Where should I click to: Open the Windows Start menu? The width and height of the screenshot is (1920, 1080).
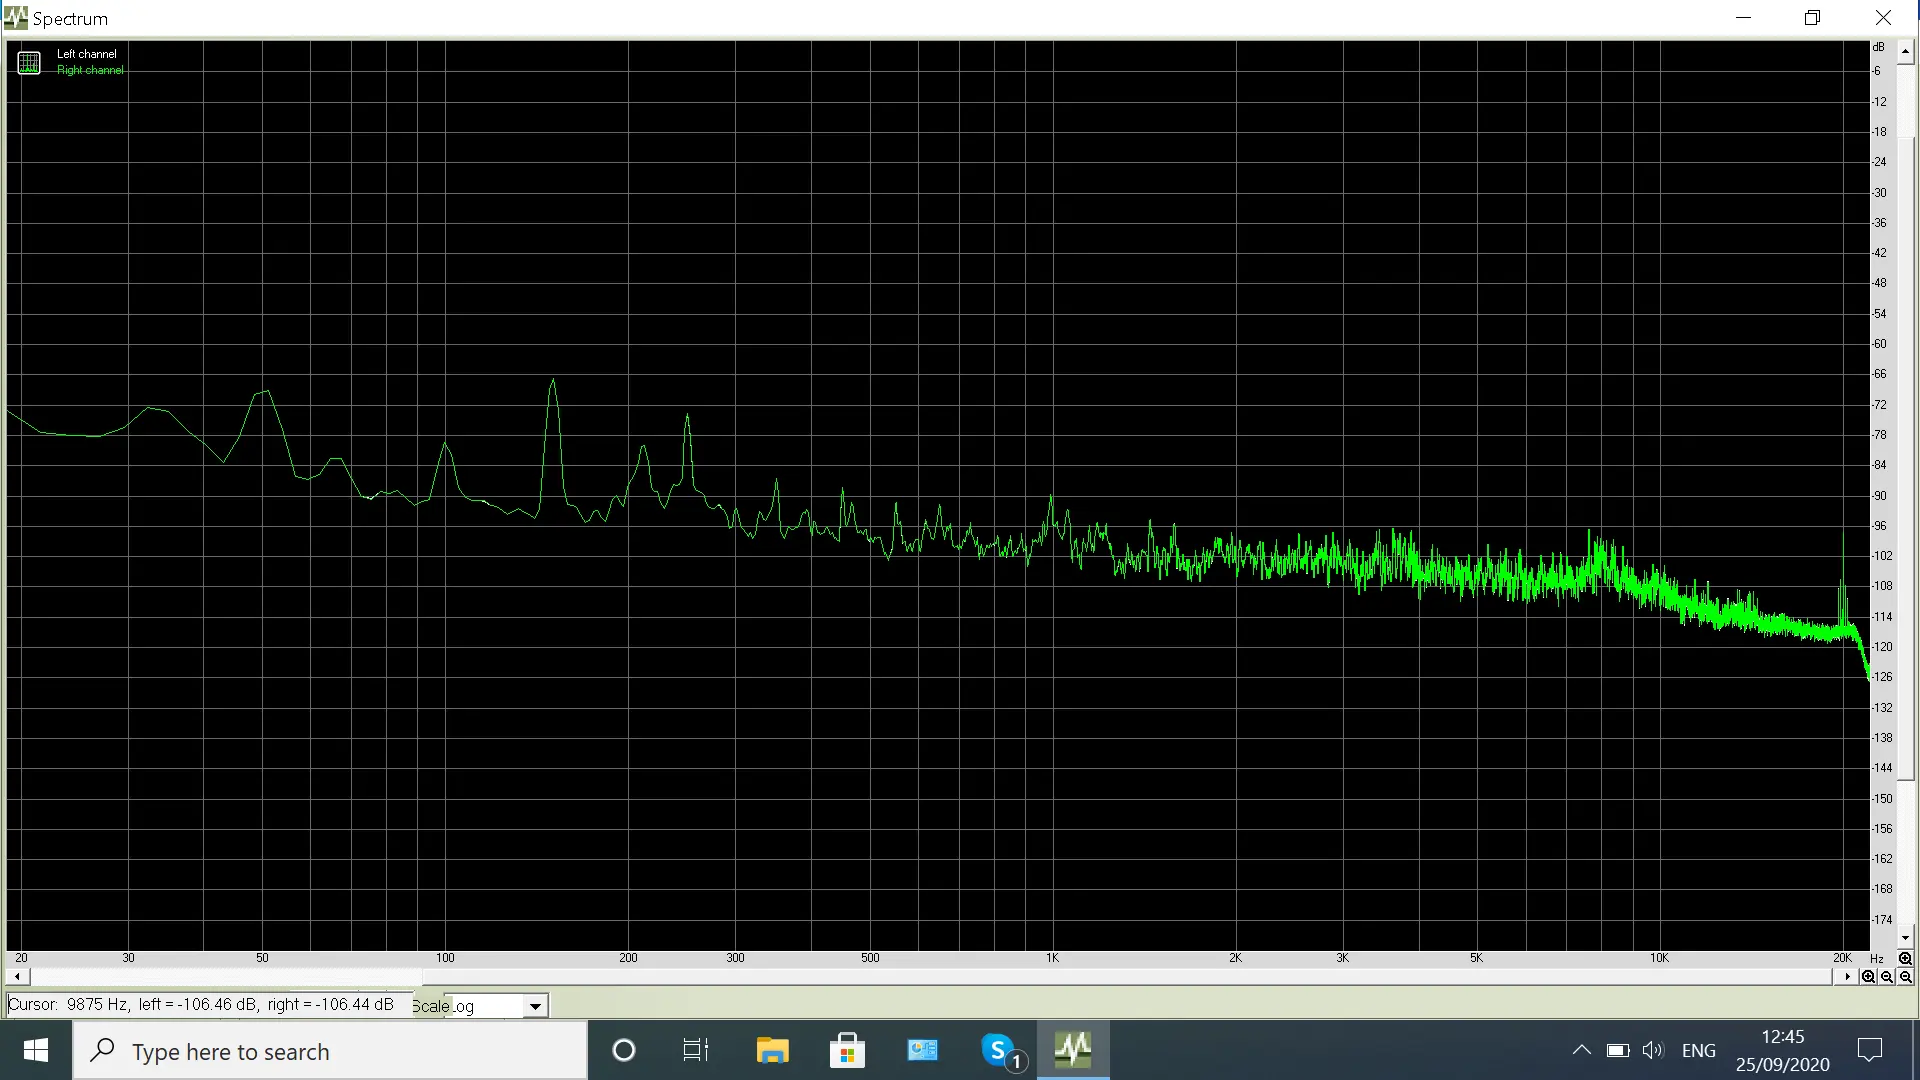(36, 1050)
